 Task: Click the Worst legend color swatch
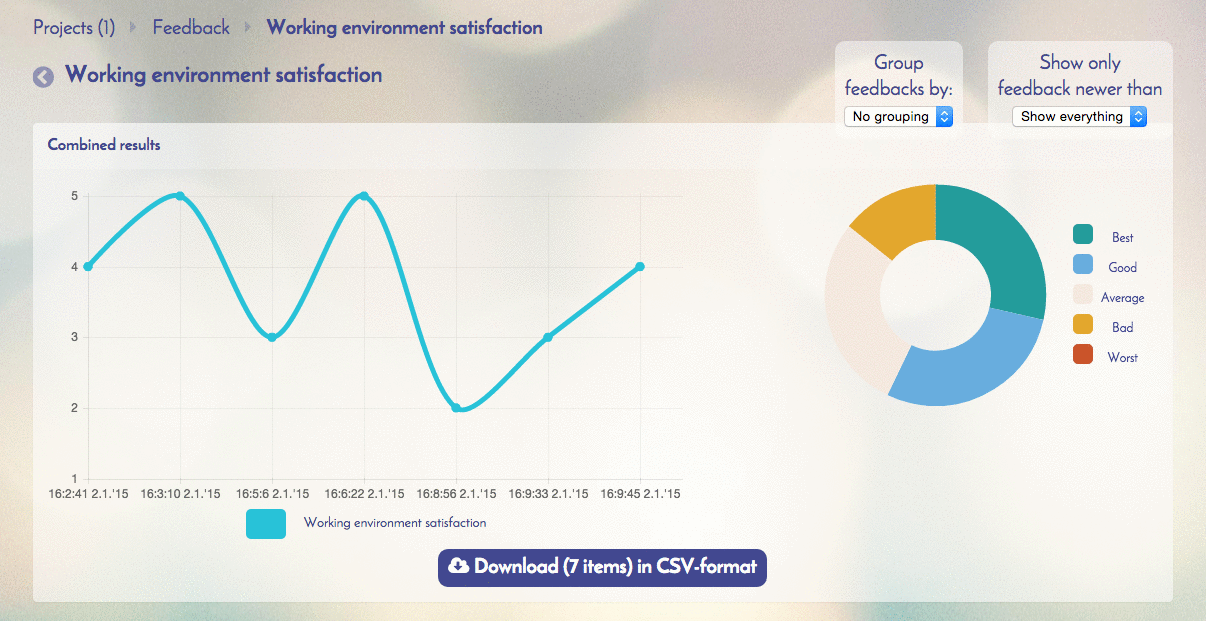point(1083,355)
